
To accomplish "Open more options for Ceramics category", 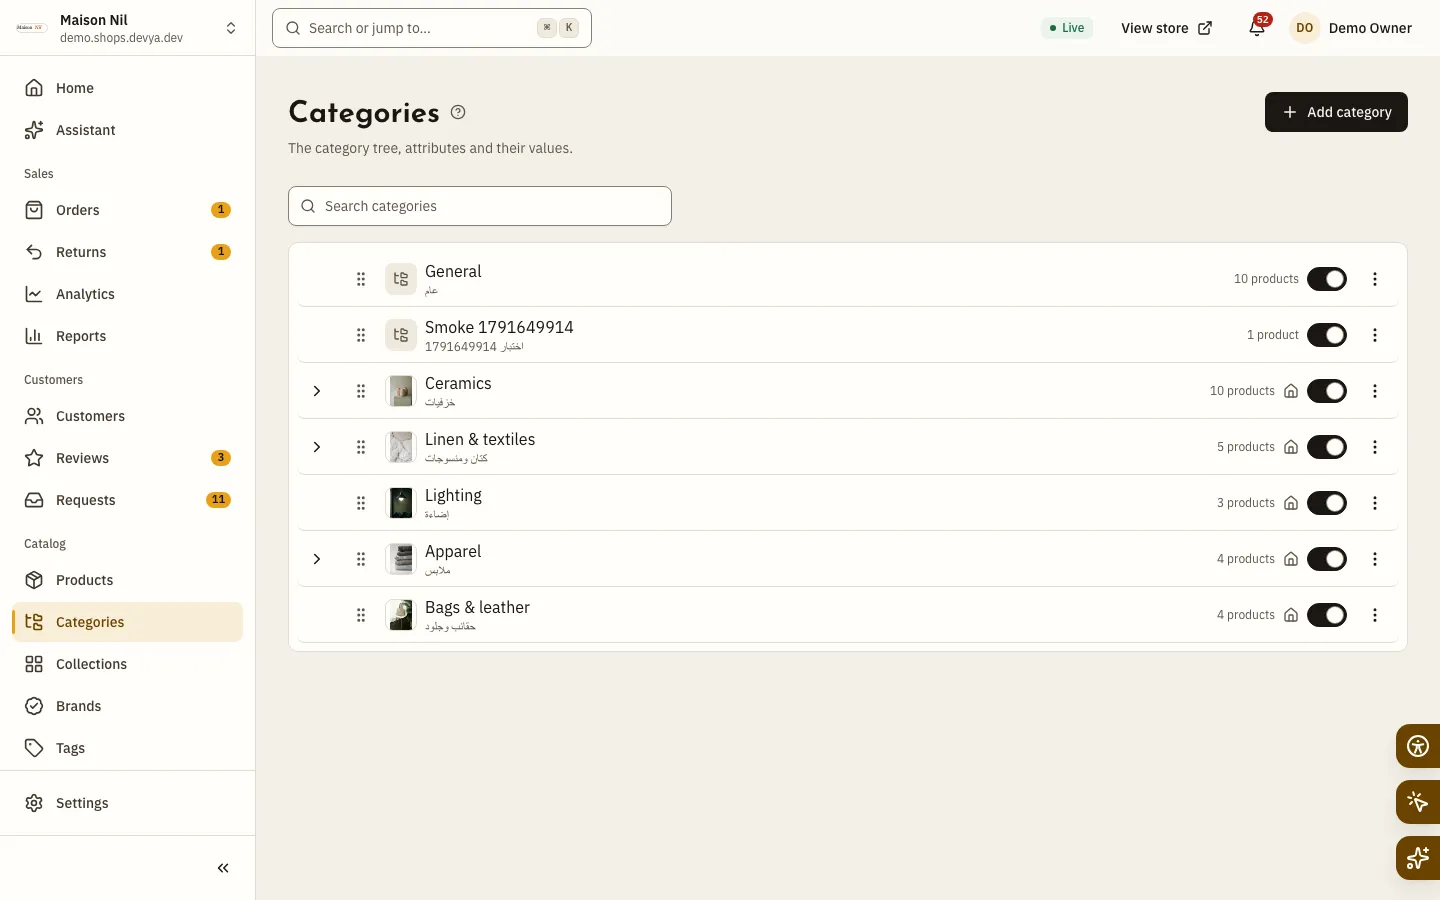I will 1375,391.
